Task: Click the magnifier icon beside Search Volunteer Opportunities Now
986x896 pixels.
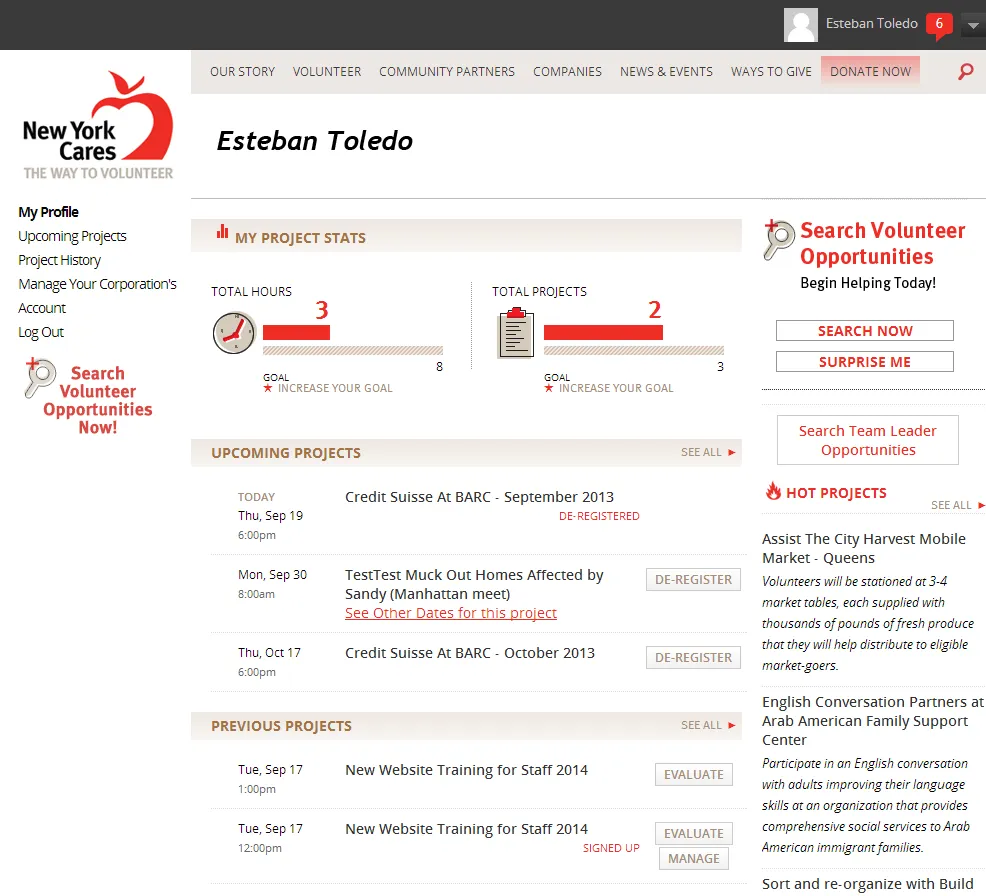Action: coord(40,378)
